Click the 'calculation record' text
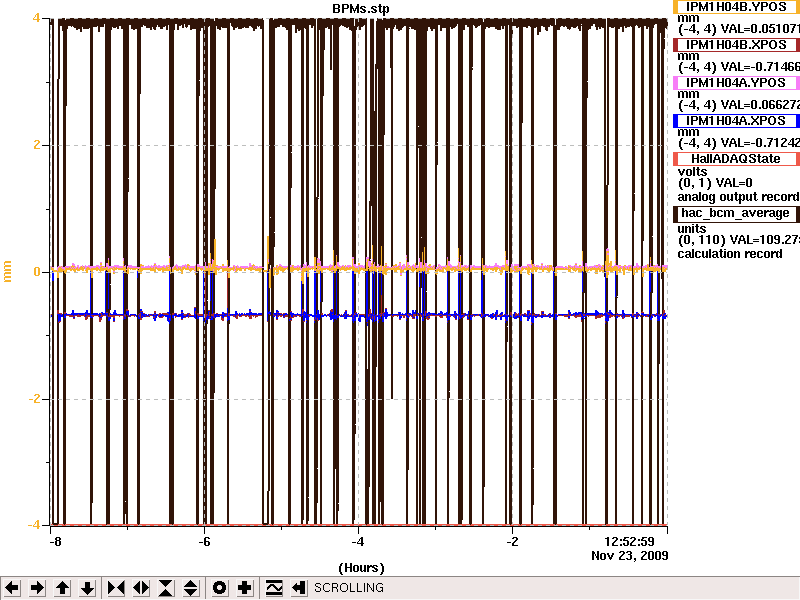The height and width of the screenshot is (600, 800). click(730, 254)
